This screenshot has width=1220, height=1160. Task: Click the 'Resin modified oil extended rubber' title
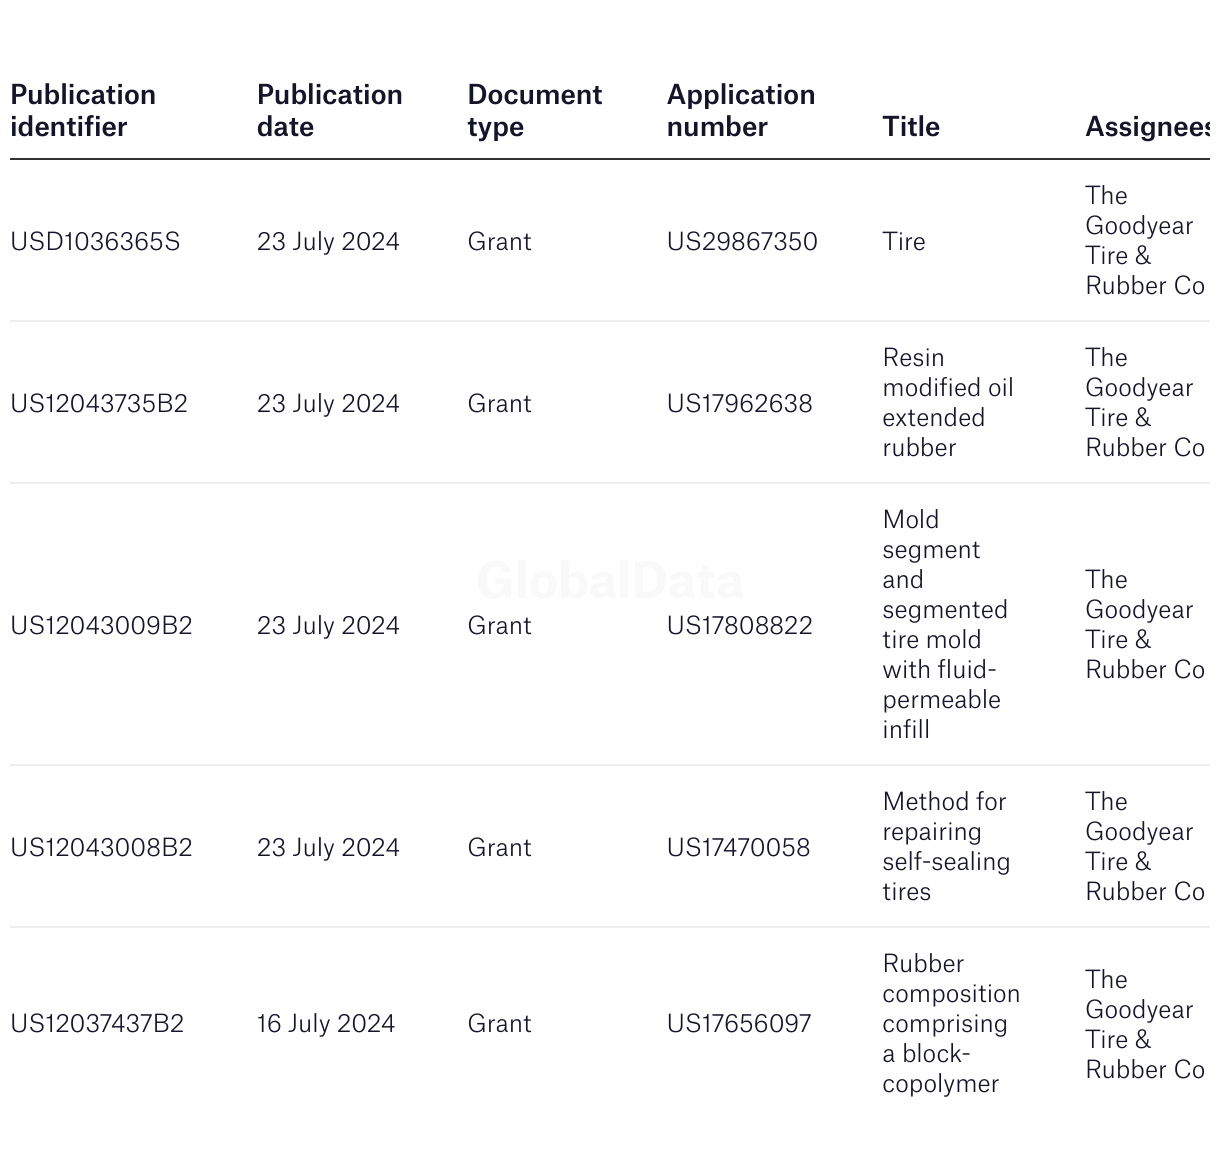(947, 403)
